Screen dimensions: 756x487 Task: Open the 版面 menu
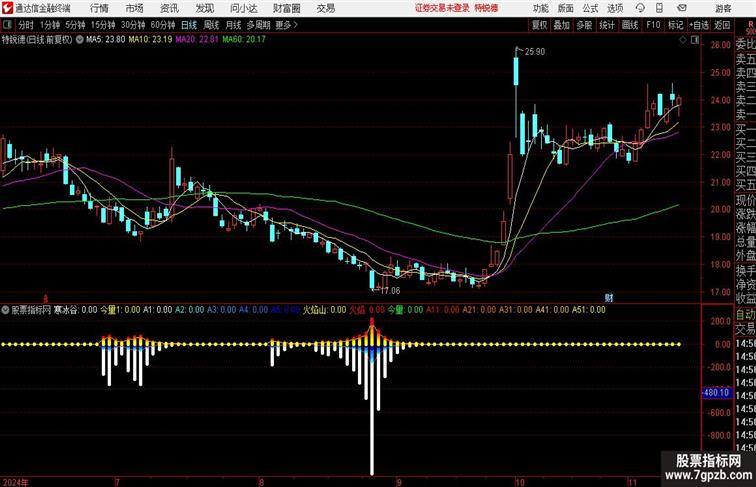pos(566,8)
